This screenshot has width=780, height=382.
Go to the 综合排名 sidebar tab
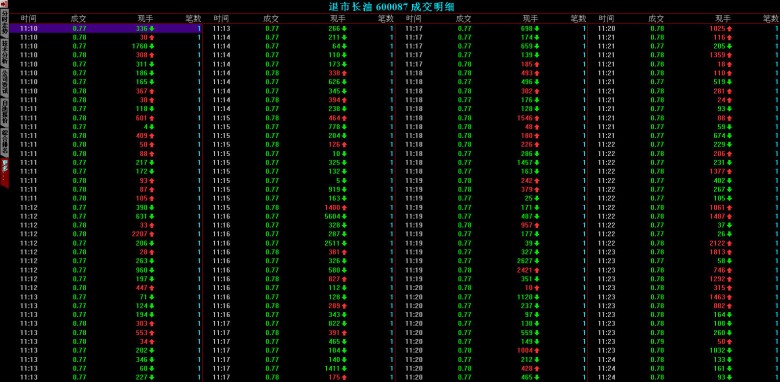pos(4,140)
